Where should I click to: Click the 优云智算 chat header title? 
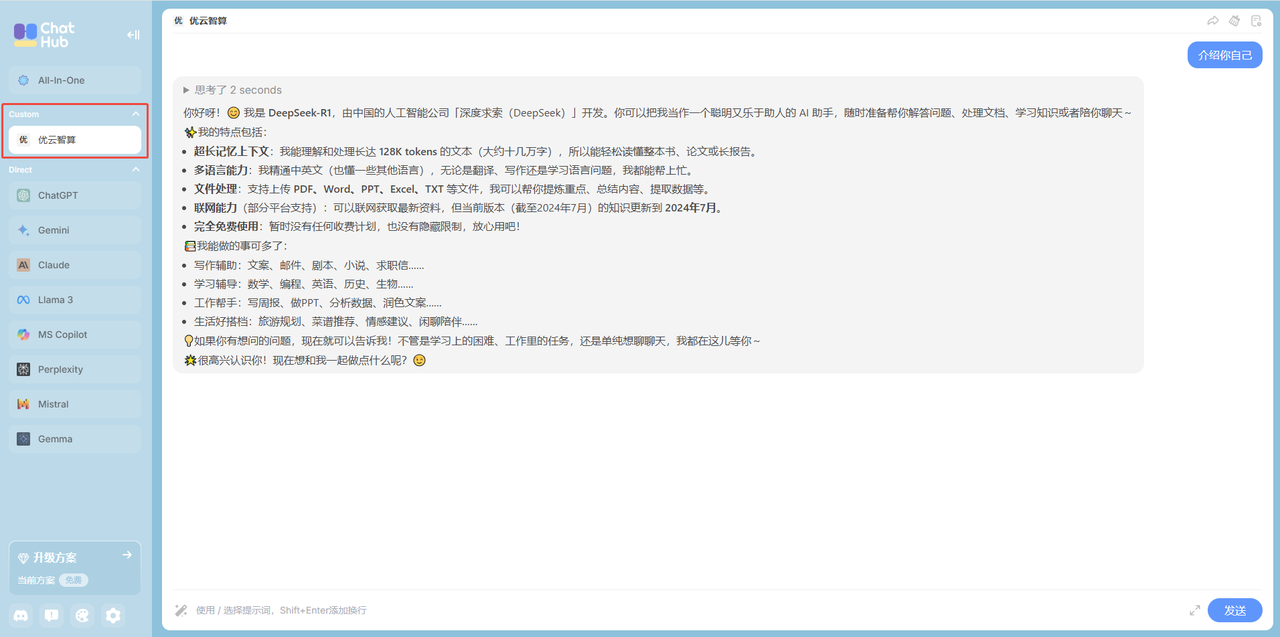click(208, 20)
